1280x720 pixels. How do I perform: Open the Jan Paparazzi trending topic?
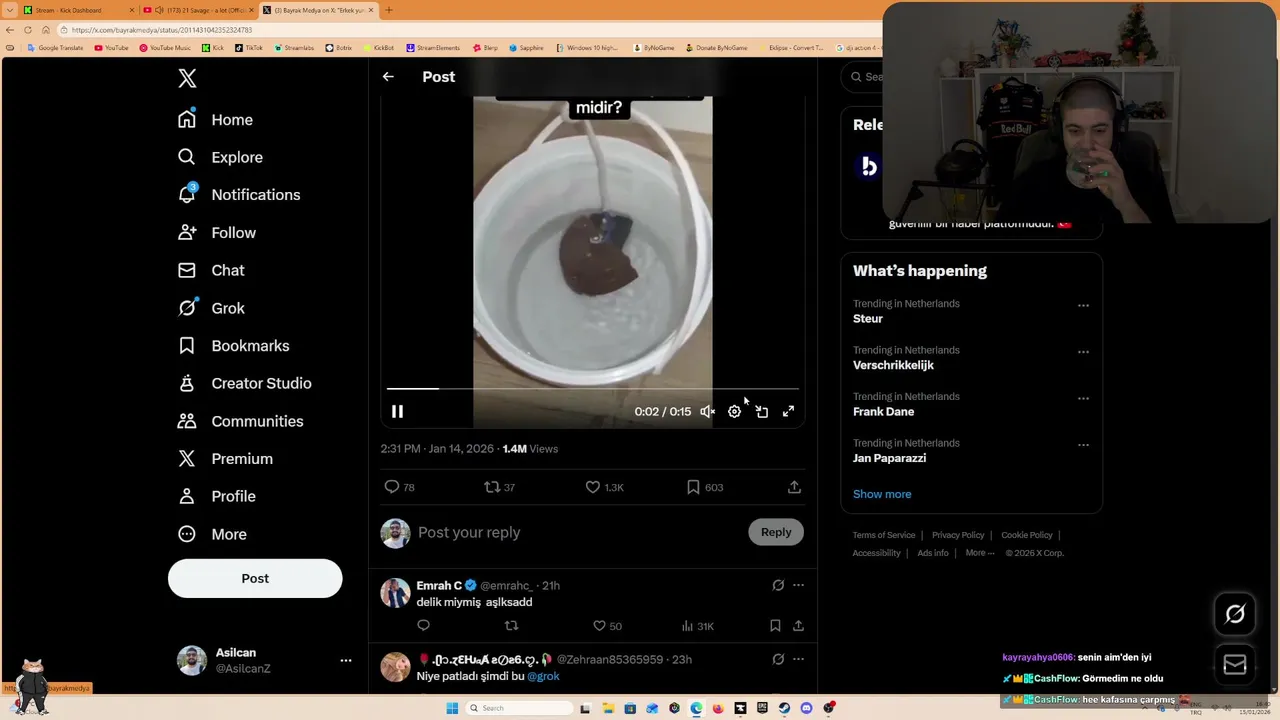point(889,458)
